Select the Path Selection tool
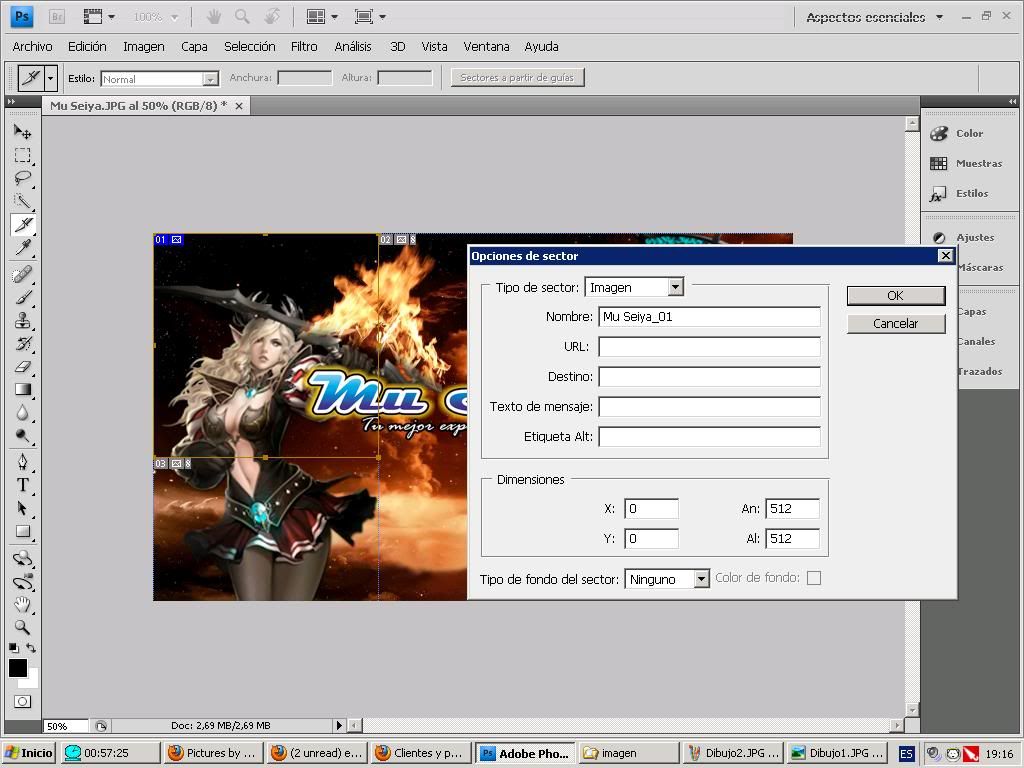1024x768 pixels. (23, 508)
